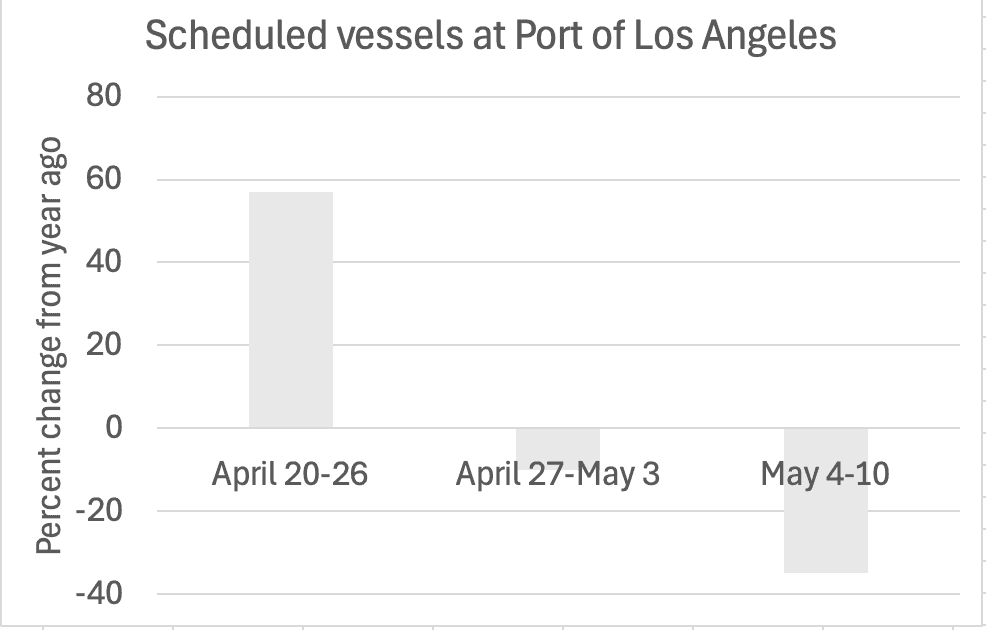This screenshot has height=630, width=986.
Task: Select the 'Percent change from year ago' axis title
Action: click(50, 343)
